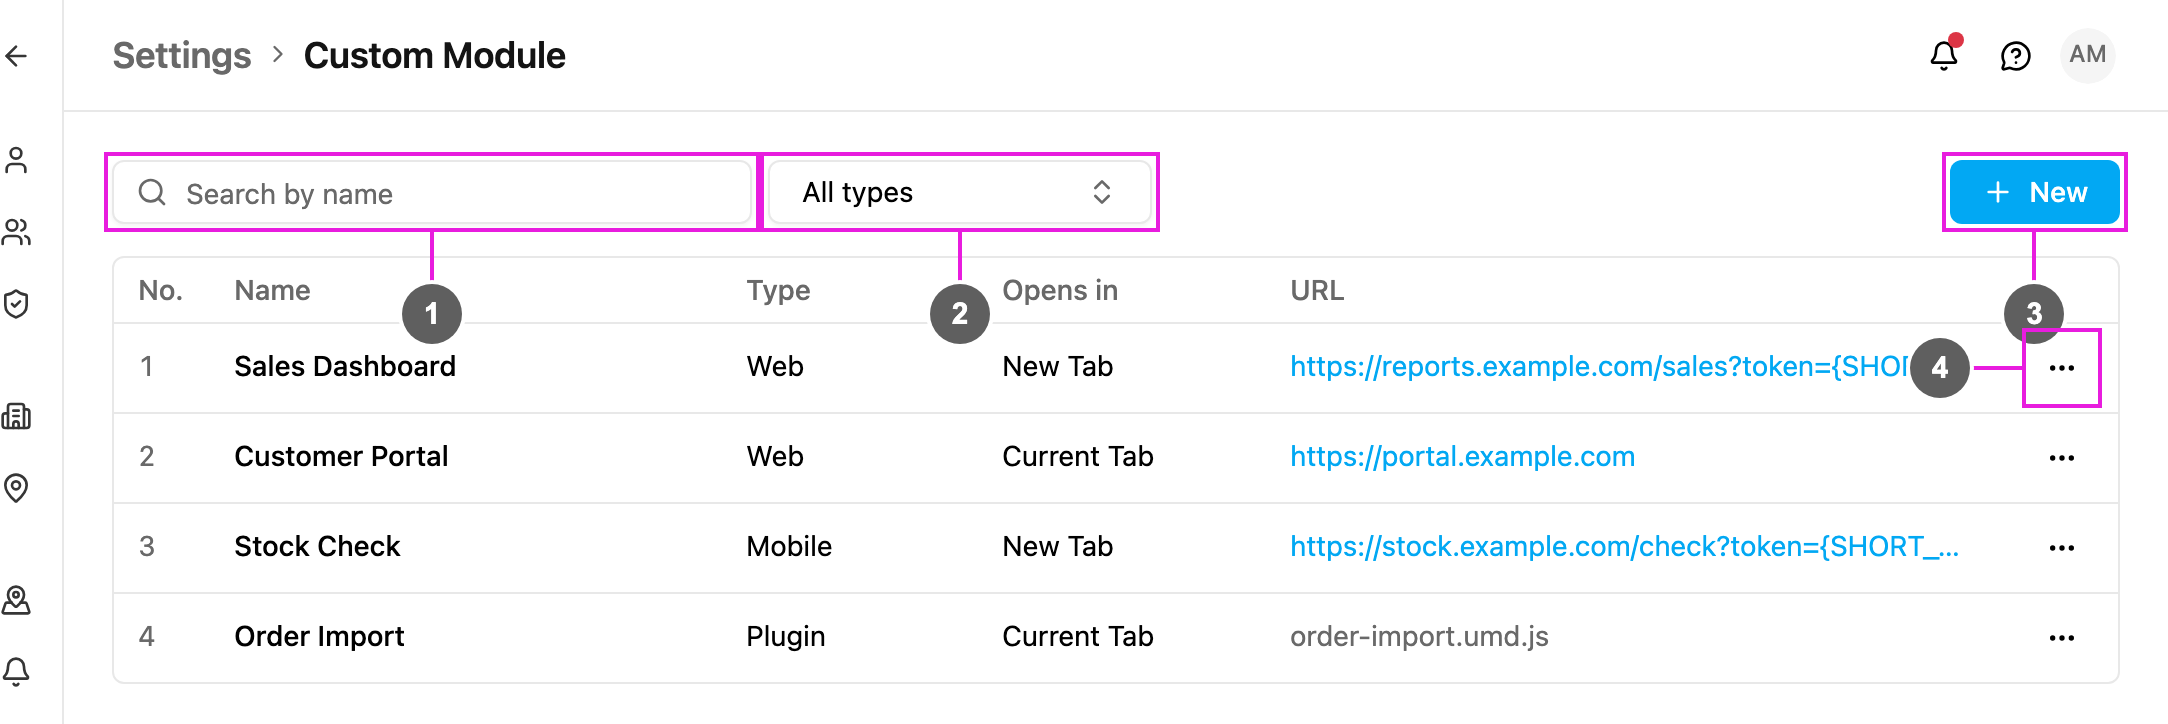Open the location pin sidebar icon
Image resolution: width=2168 pixels, height=724 pixels.
point(17,488)
